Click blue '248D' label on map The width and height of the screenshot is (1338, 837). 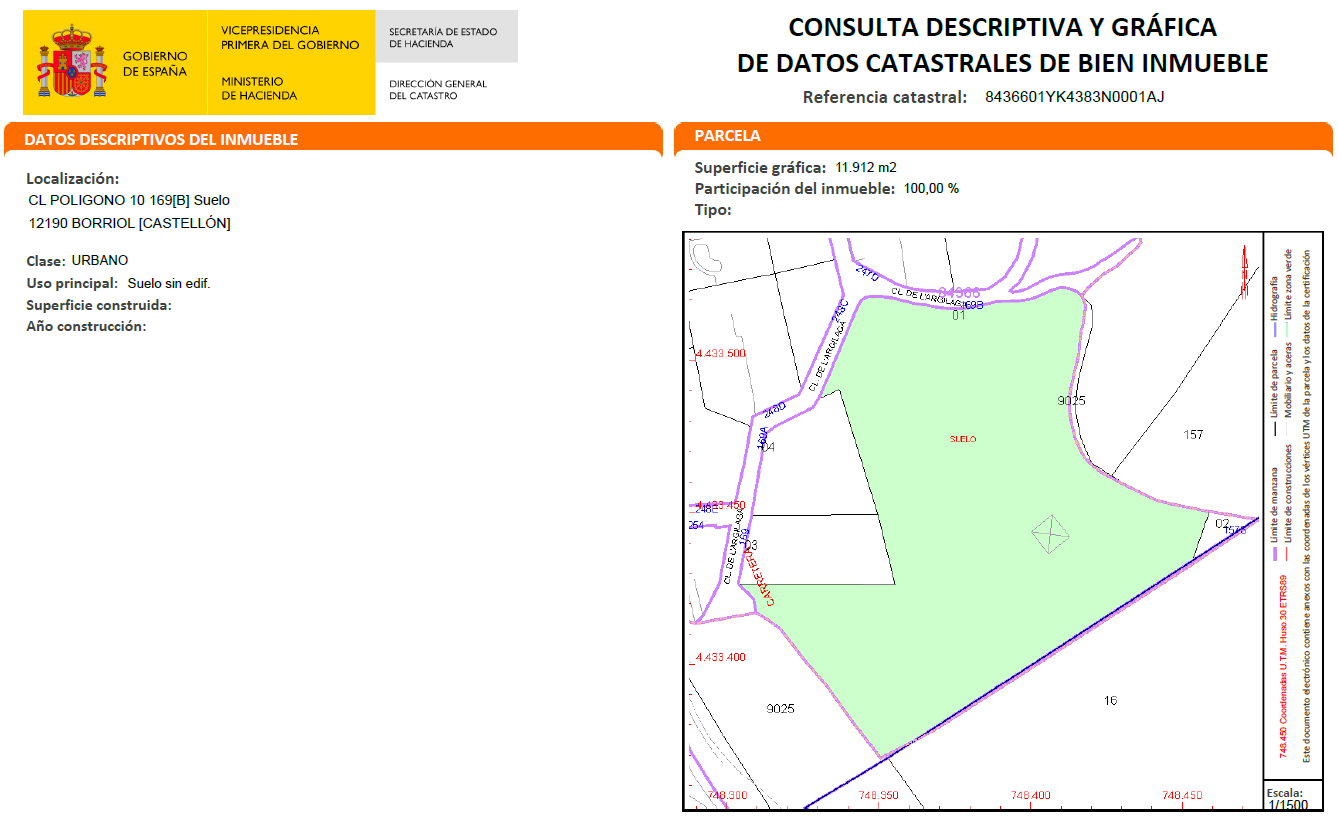pyautogui.click(x=774, y=408)
